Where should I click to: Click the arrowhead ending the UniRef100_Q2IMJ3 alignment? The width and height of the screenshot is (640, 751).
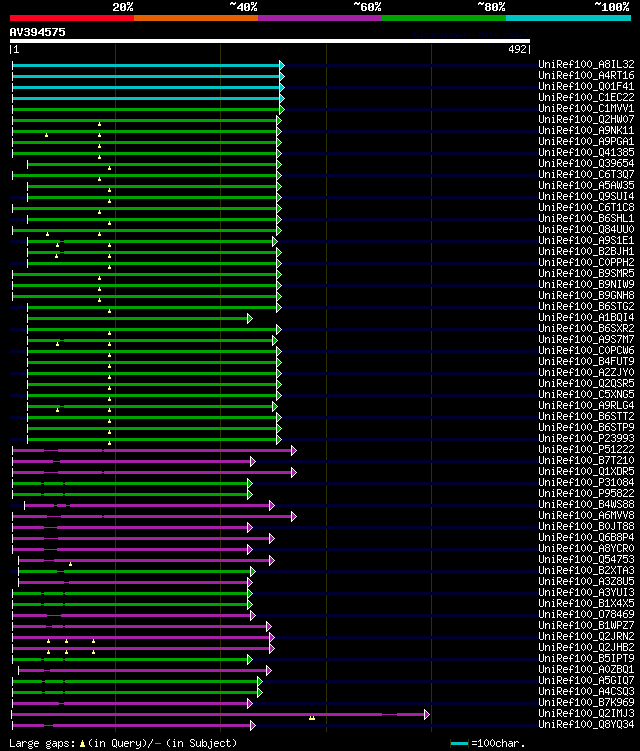point(427,715)
